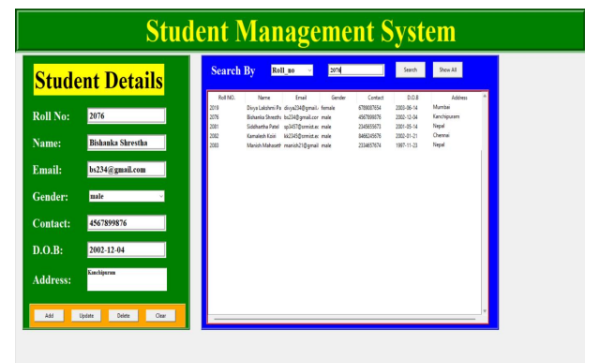Screen dimensions: 590x363
Task: Click the Roll No input field
Action: click(x=126, y=115)
